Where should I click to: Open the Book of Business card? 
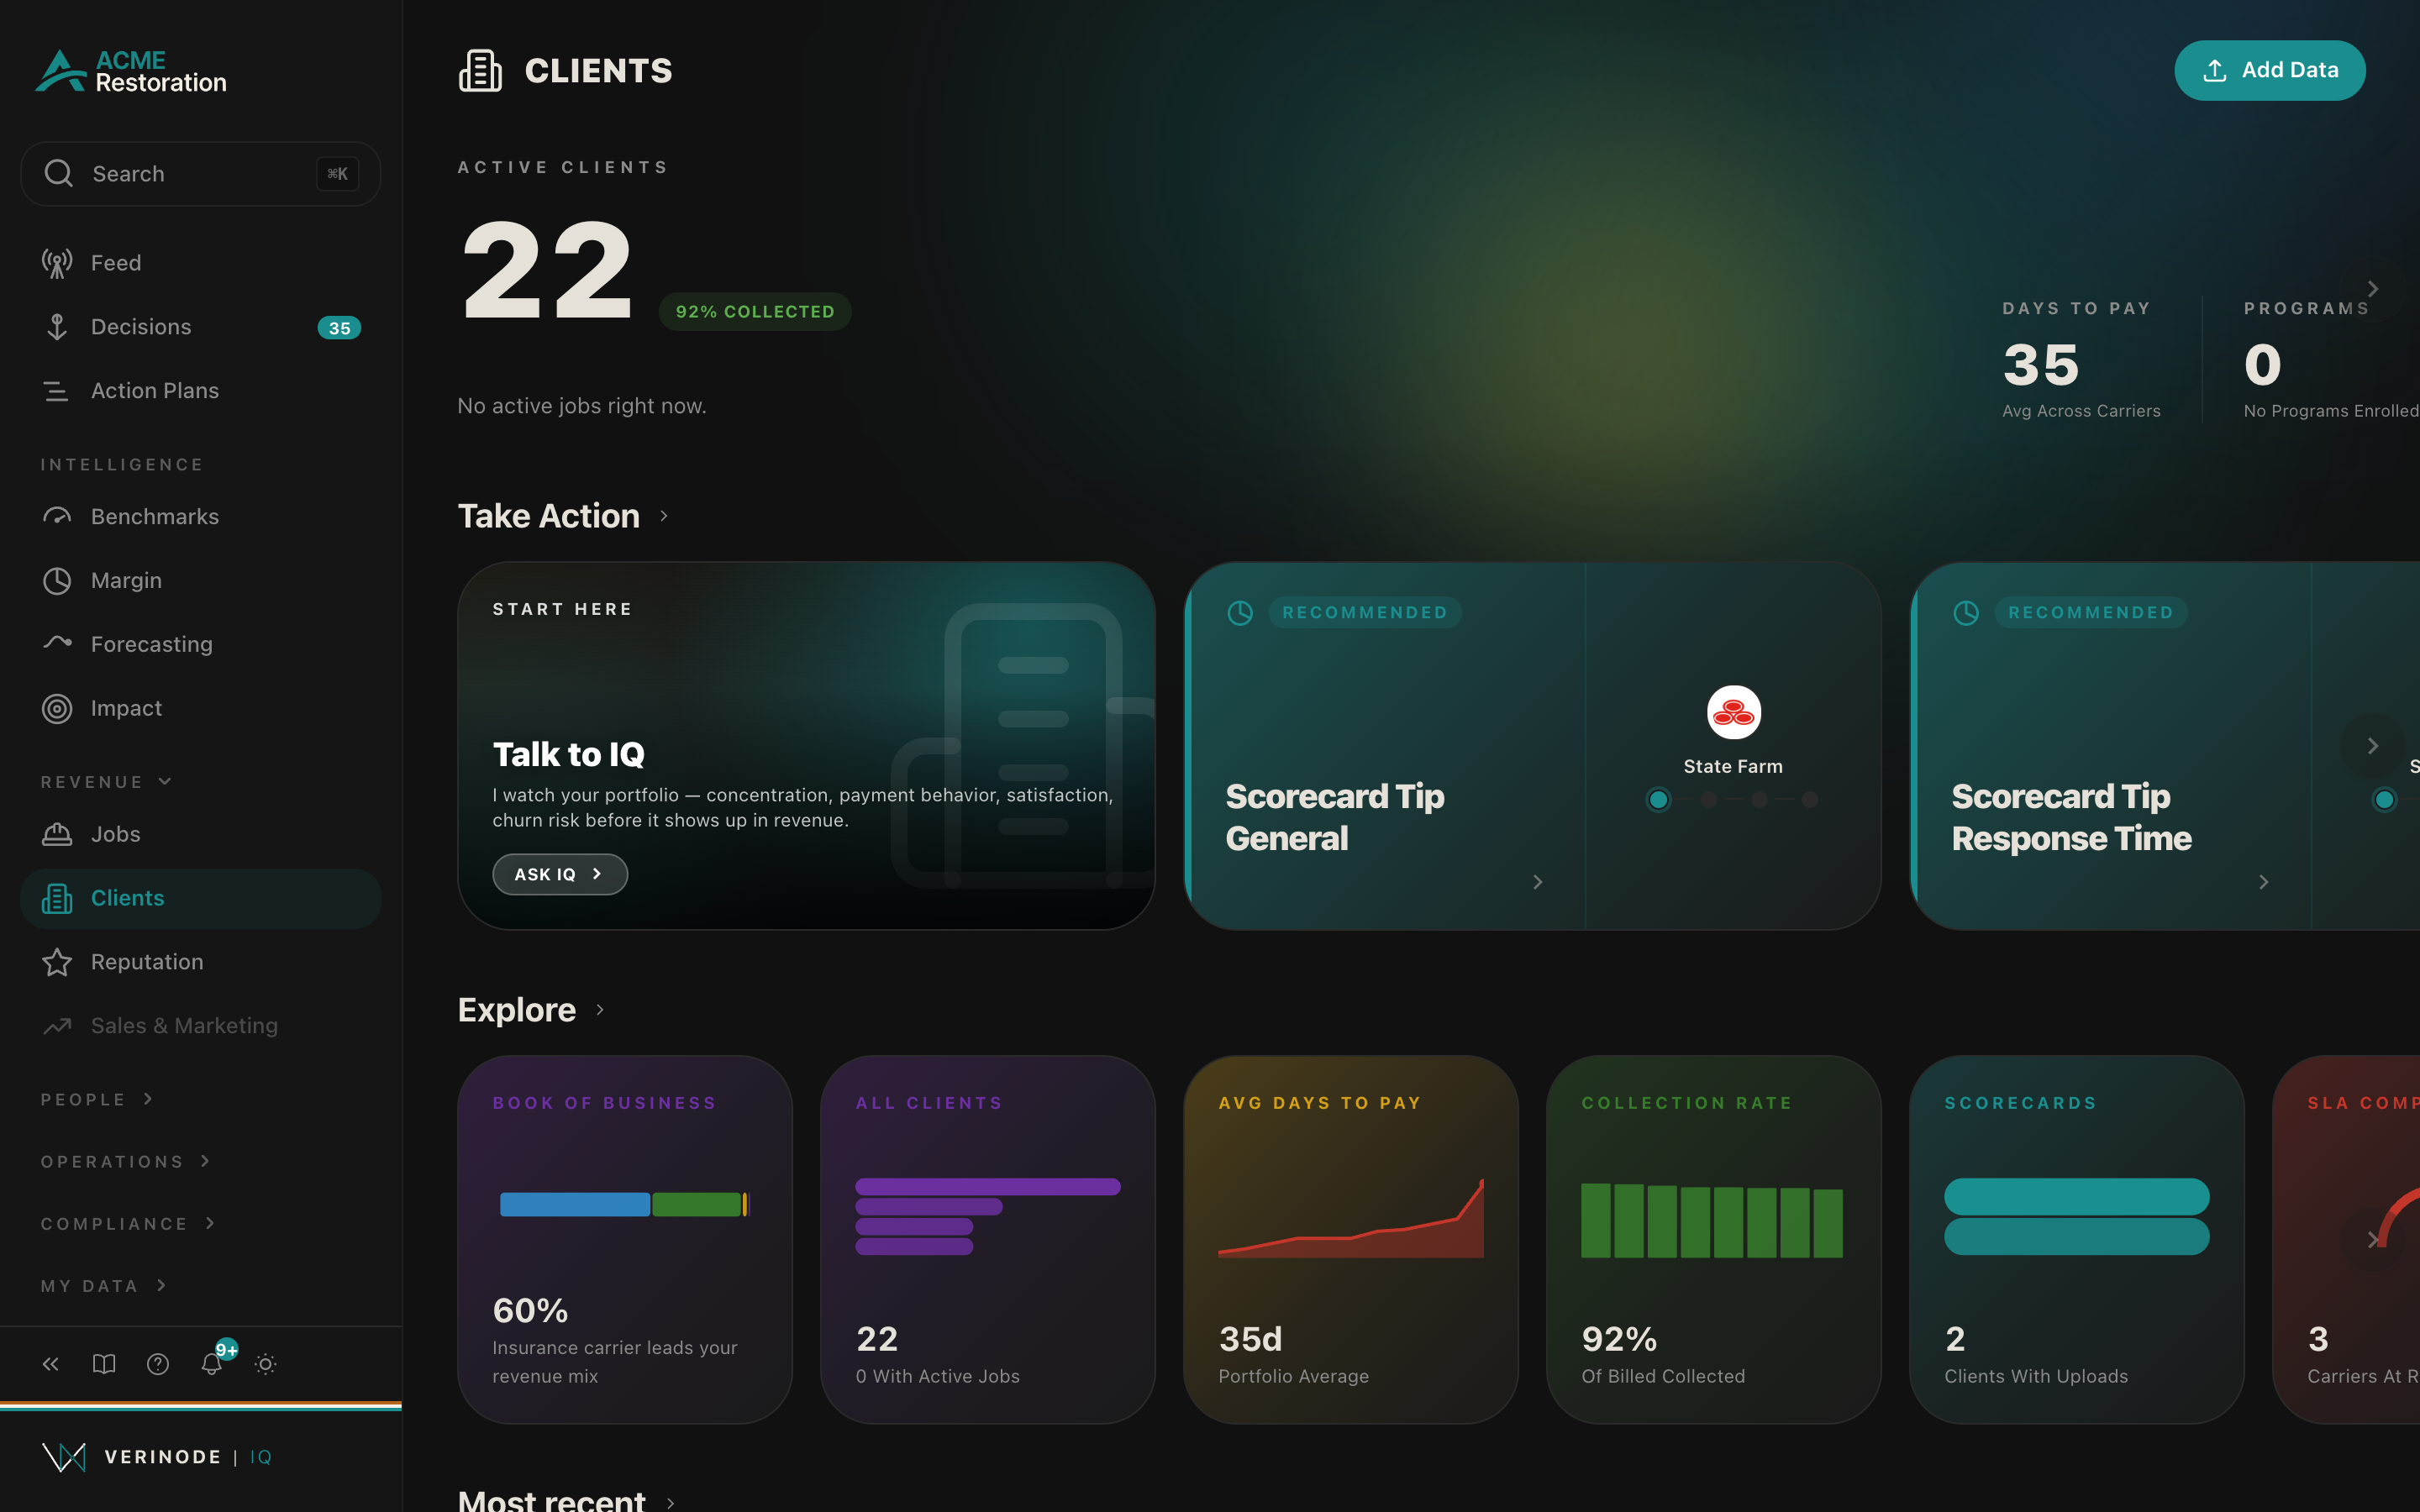(x=625, y=1240)
